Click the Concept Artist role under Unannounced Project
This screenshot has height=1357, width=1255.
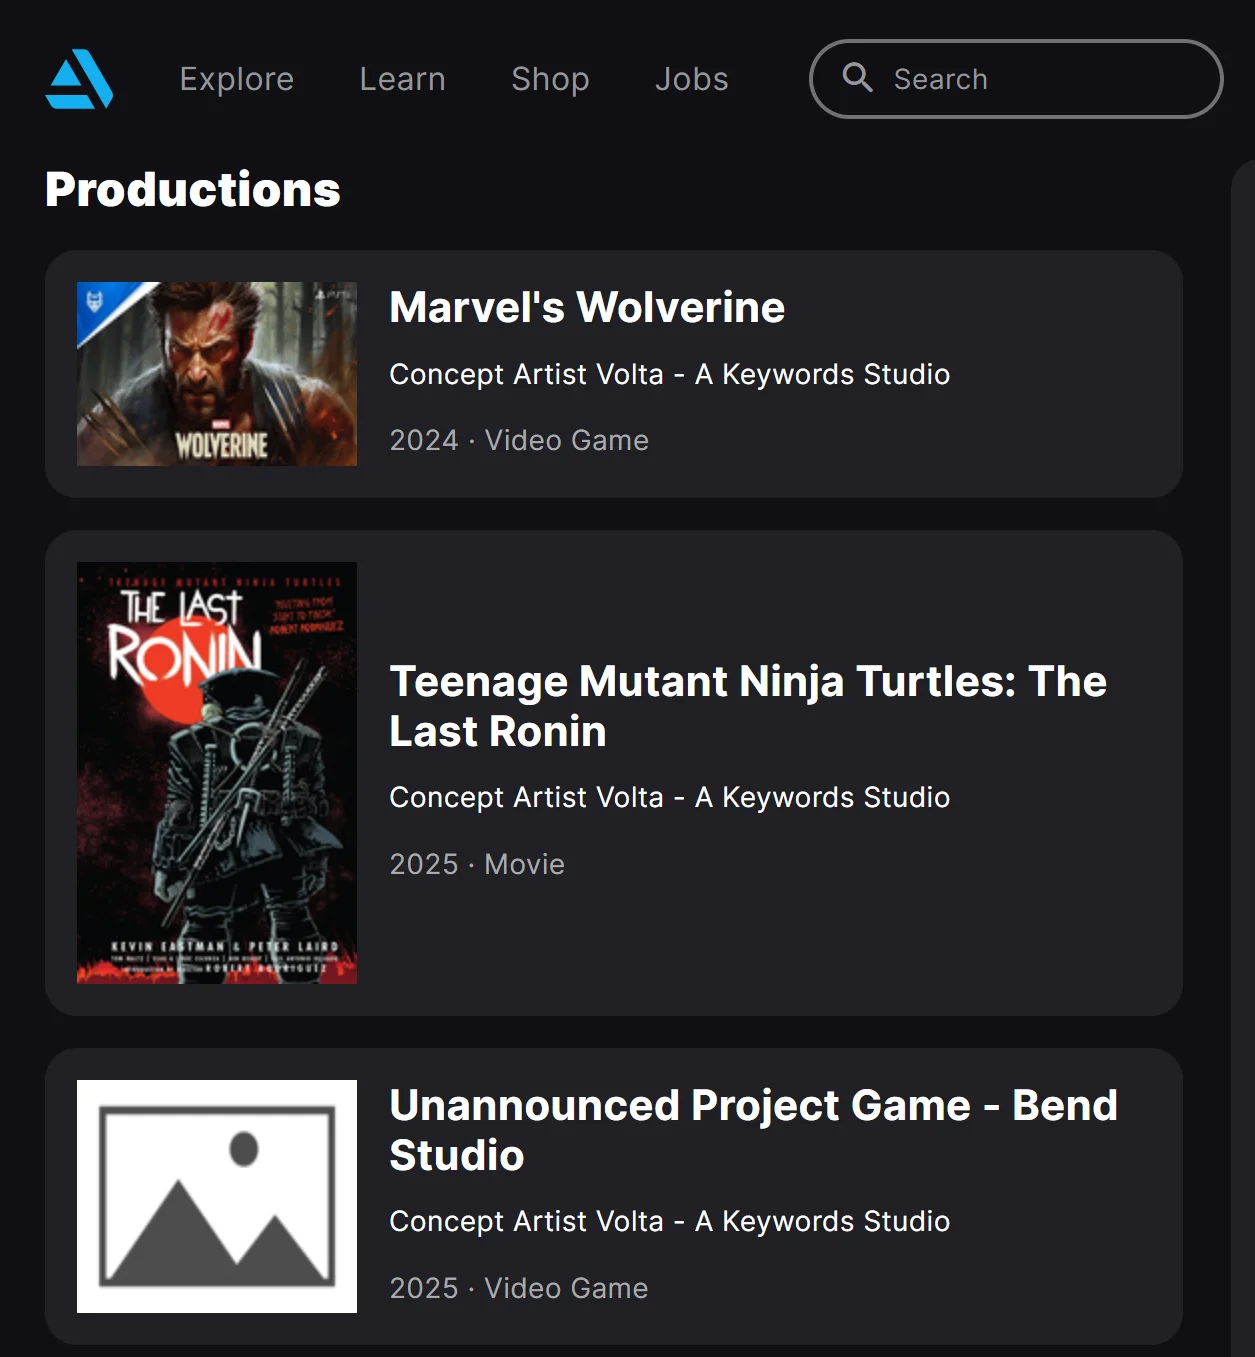669,1221
